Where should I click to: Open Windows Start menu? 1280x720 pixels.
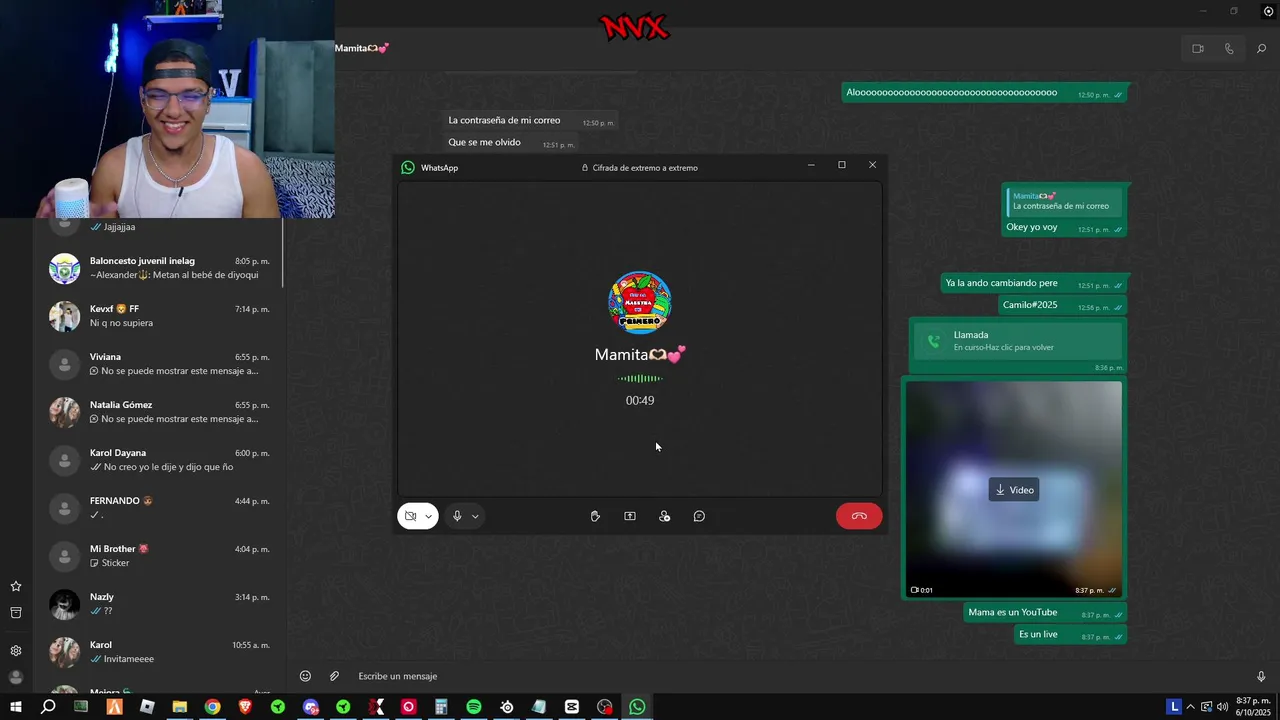15,707
